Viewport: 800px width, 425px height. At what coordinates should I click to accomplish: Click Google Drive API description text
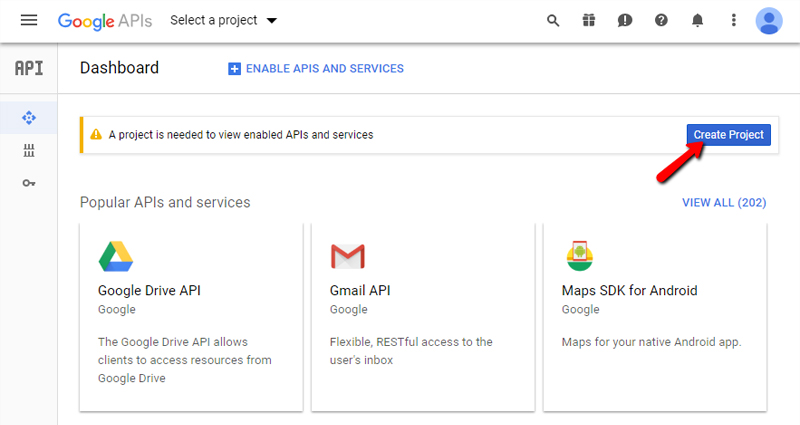coord(185,360)
